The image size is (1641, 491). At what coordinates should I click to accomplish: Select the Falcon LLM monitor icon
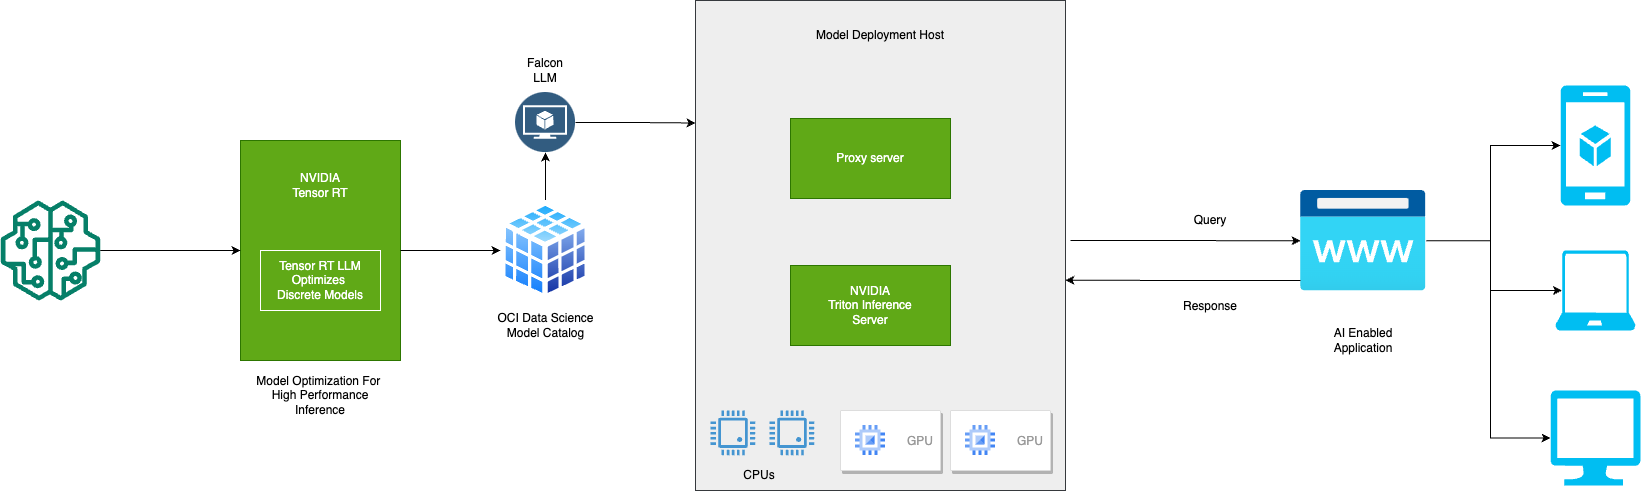coord(545,122)
